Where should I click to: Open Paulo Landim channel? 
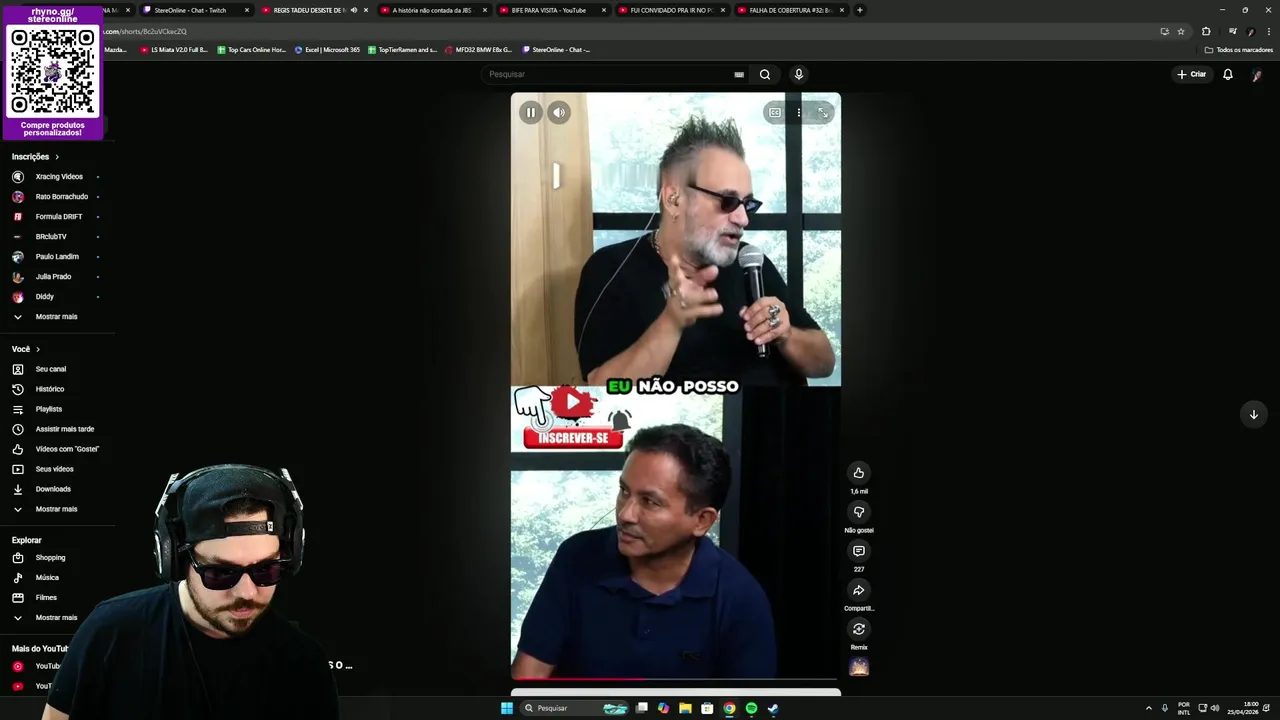point(55,257)
